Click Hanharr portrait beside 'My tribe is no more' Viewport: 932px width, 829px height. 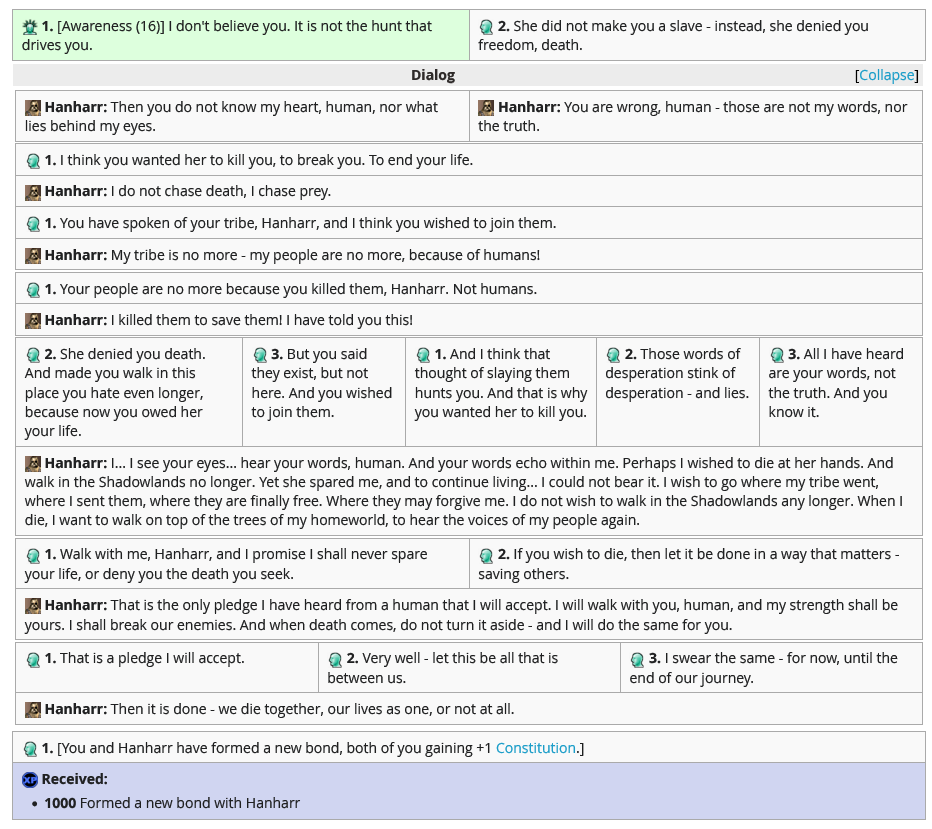(33, 256)
